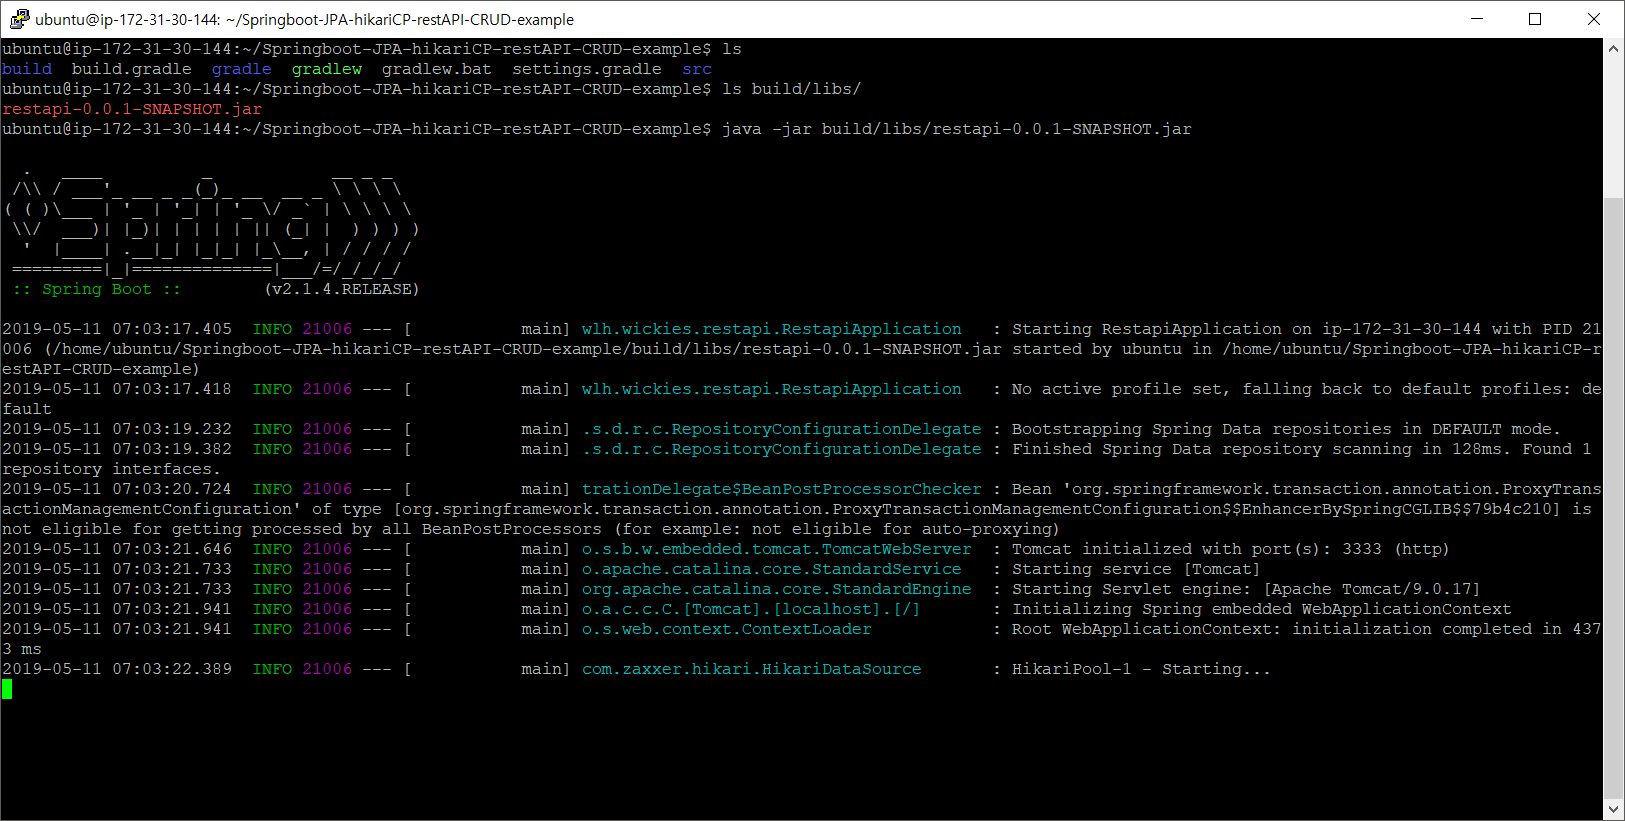Click 'Tomcat initialized with port(s): 3333 (http)' message
The width and height of the screenshot is (1625, 821).
[x=1231, y=549]
